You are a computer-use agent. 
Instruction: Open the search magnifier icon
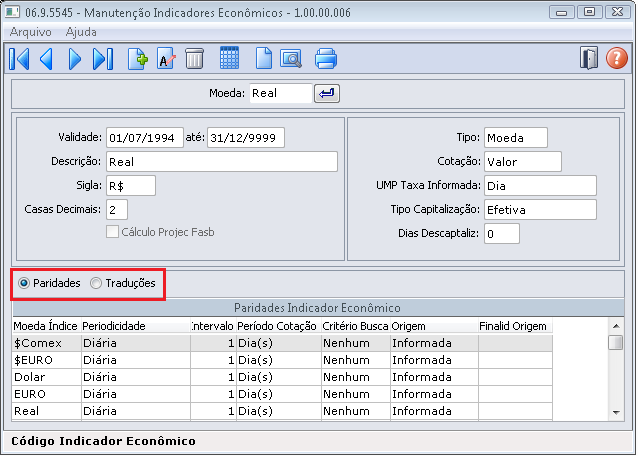(291, 59)
